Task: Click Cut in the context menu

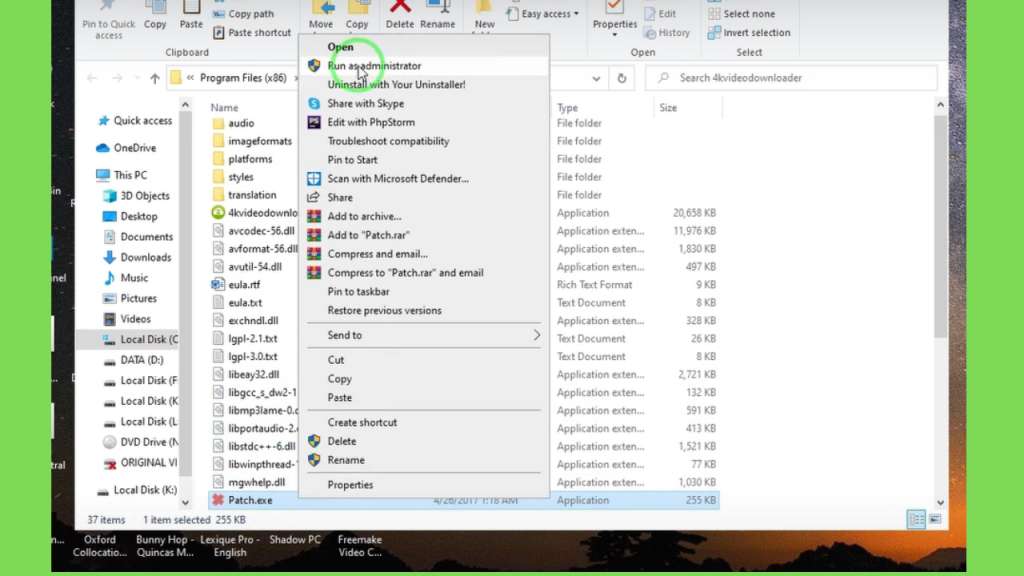Action: (336, 360)
